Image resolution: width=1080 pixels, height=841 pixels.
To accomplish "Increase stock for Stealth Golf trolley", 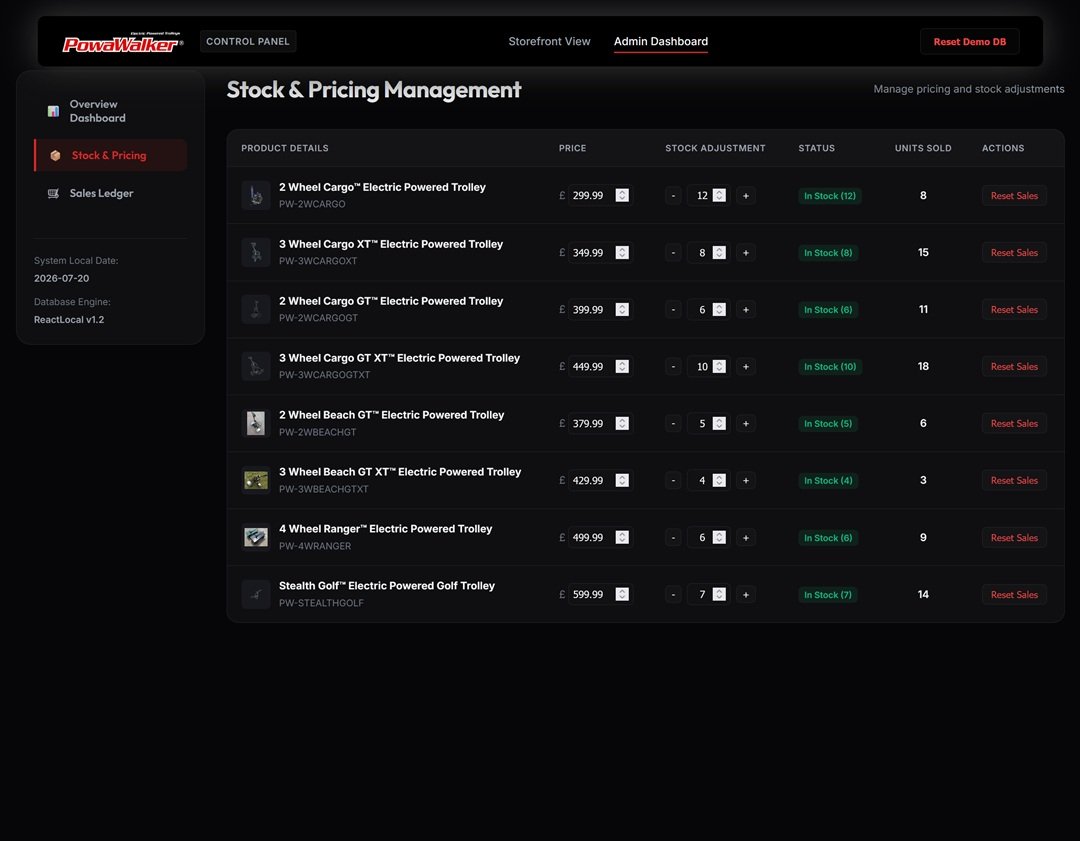I will [745, 594].
